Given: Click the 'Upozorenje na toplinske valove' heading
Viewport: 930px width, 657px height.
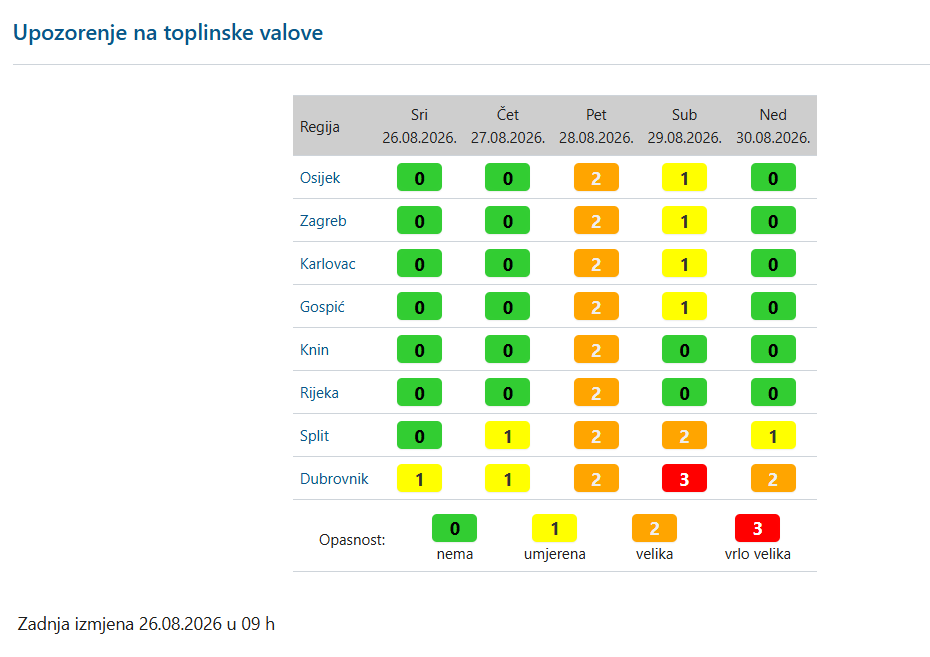Looking at the screenshot, I should pyautogui.click(x=168, y=33).
